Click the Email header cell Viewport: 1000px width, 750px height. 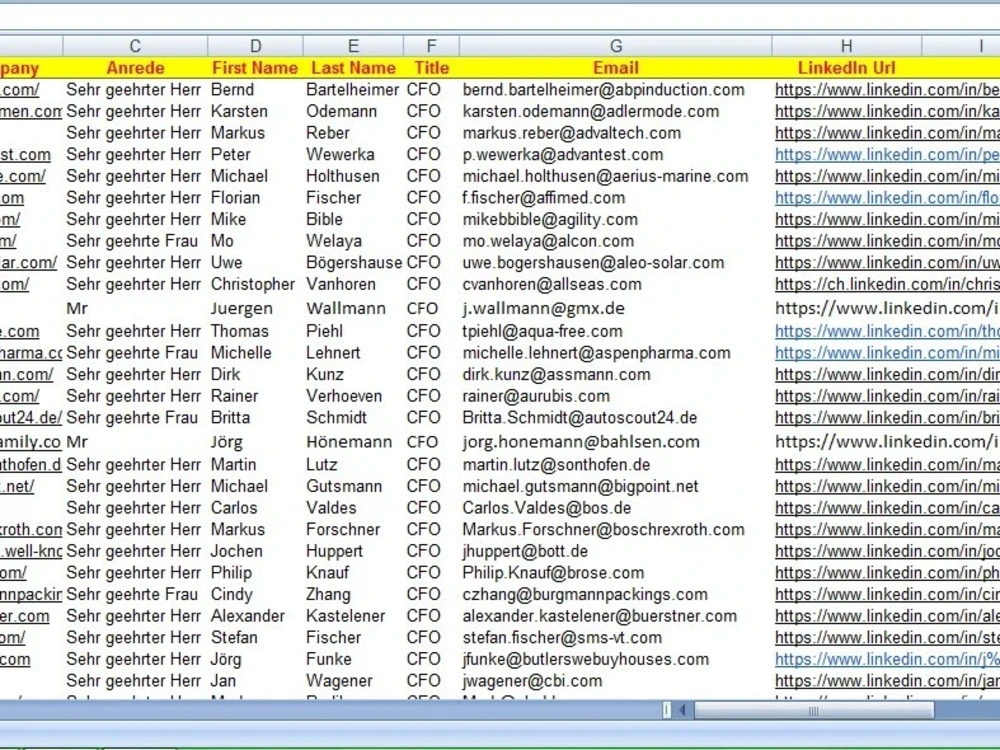tap(615, 68)
